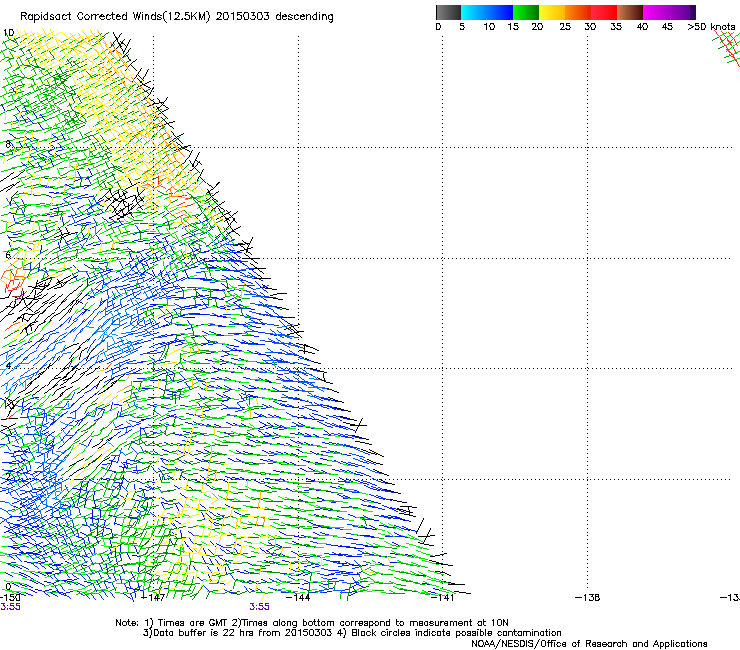This screenshot has width=740, height=650.
Task: Select the '25' label under the color scale
Action: pos(565,27)
